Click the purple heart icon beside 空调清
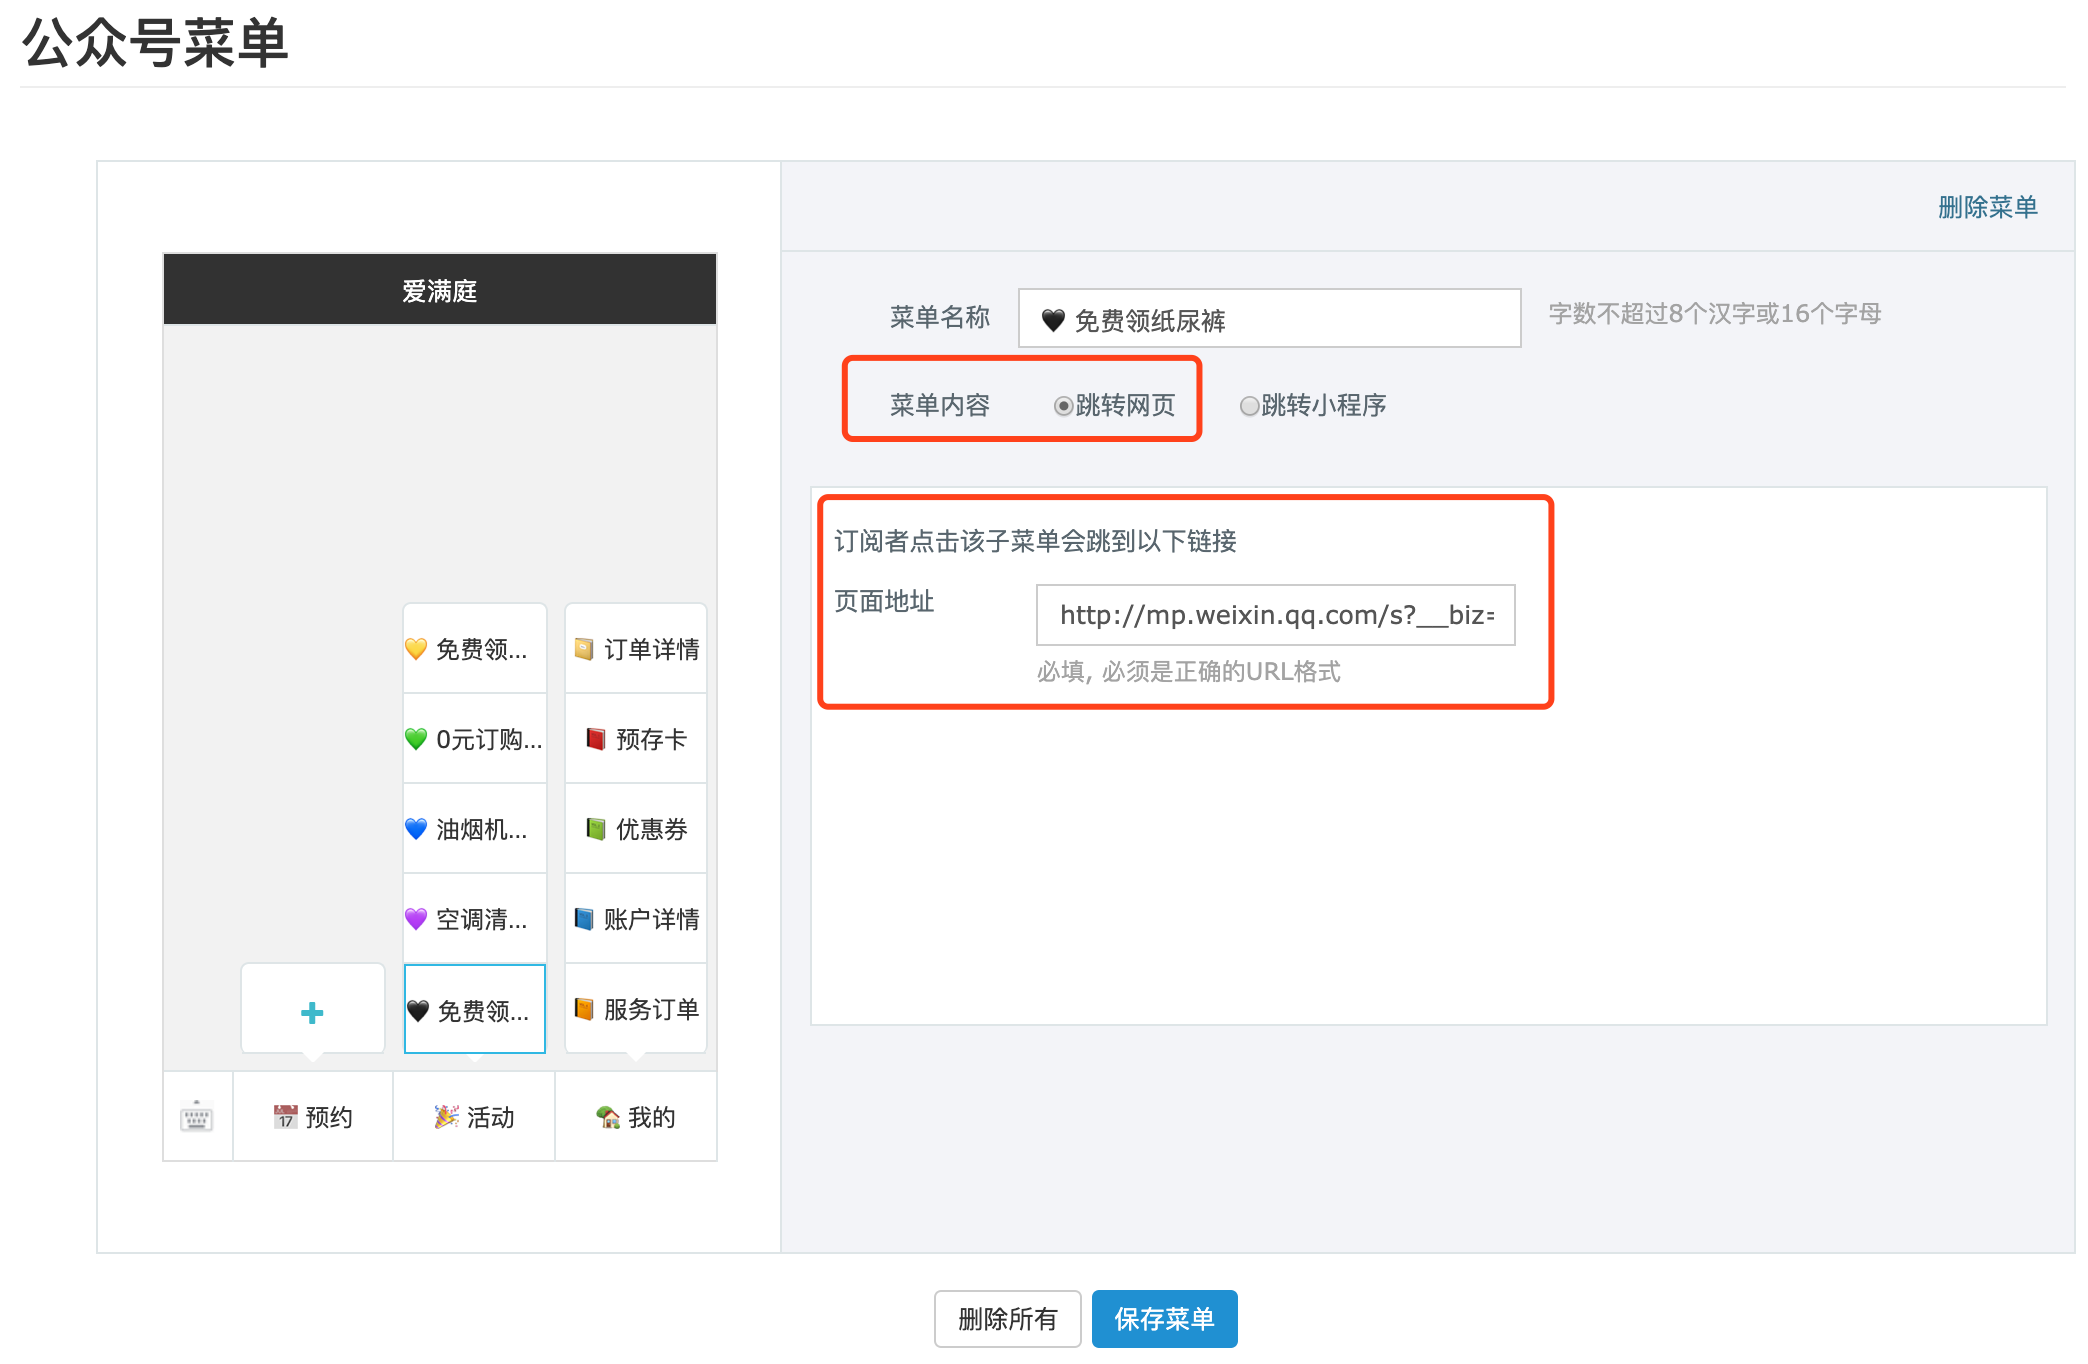Screen dimensions: 2088x1364 point(416,919)
